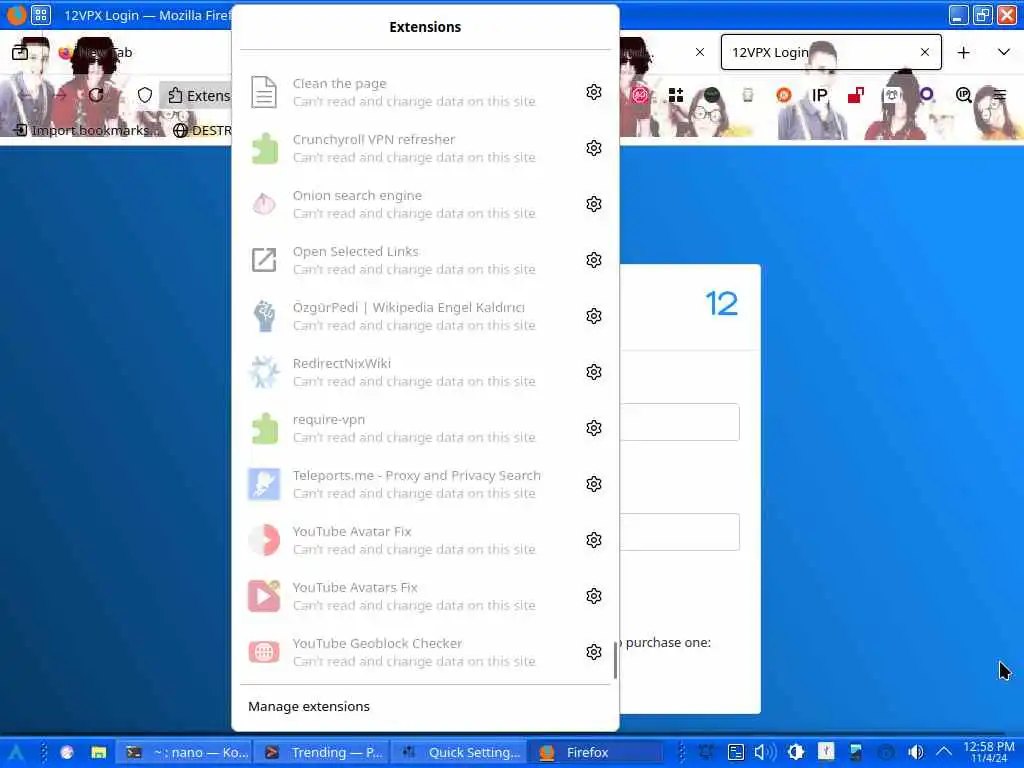Select the RedirectNixWiki extension
Image resolution: width=1024 pixels, height=768 pixels.
coord(408,372)
